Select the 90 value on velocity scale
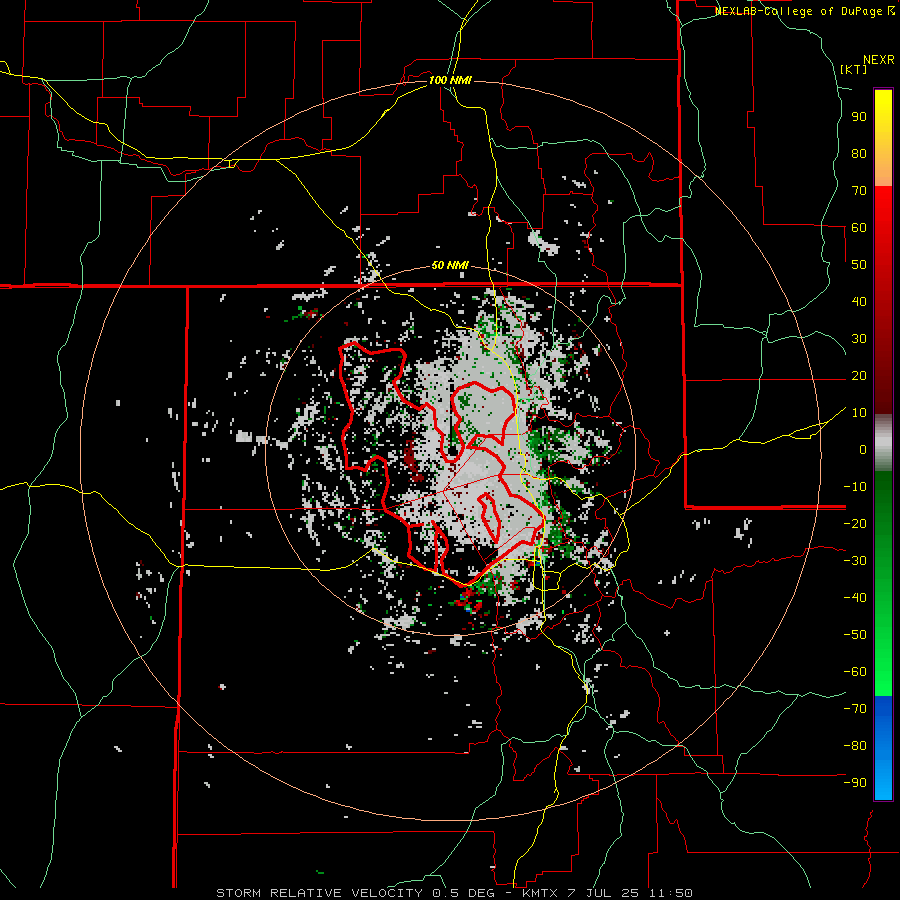The height and width of the screenshot is (900, 900). pos(859,117)
